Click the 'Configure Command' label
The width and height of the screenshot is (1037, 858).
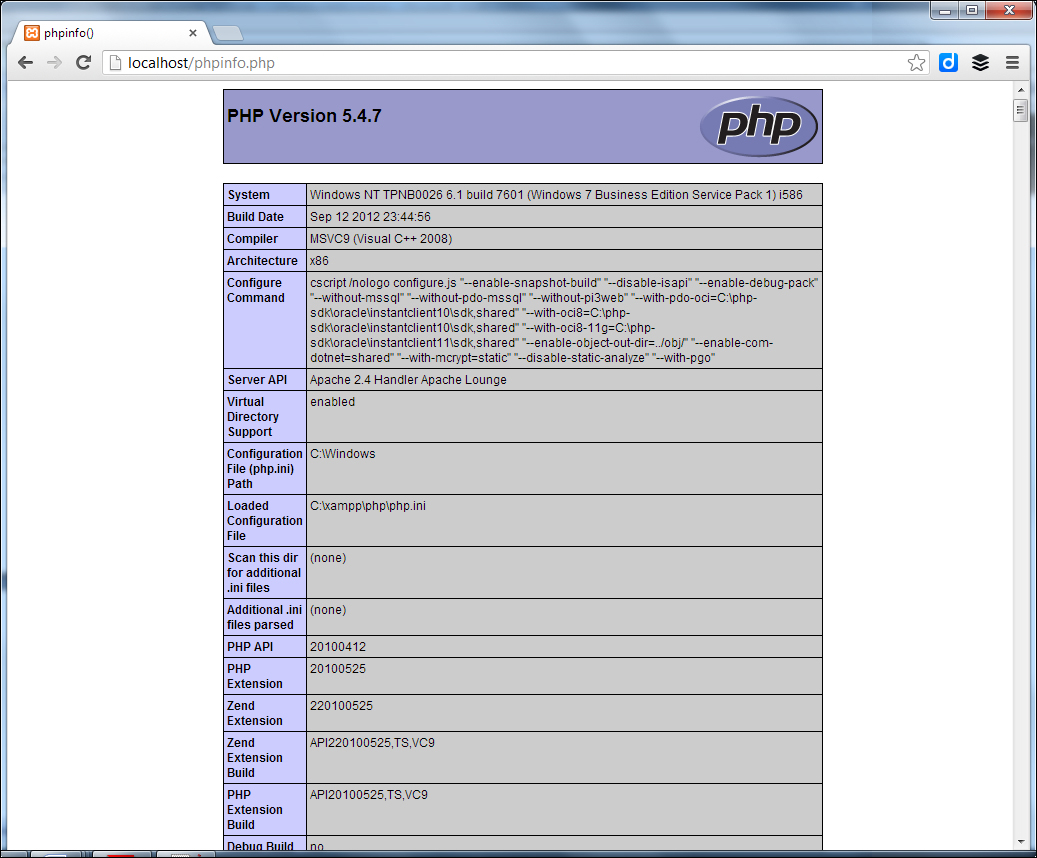pyautogui.click(x=256, y=290)
